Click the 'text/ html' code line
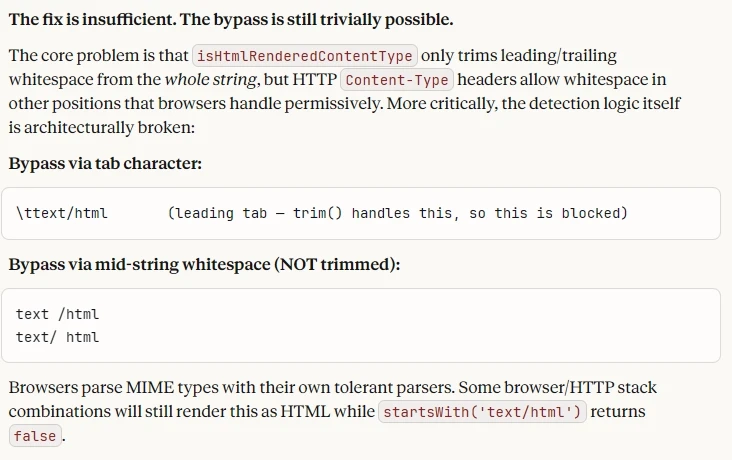This screenshot has width=732, height=460. [57, 337]
